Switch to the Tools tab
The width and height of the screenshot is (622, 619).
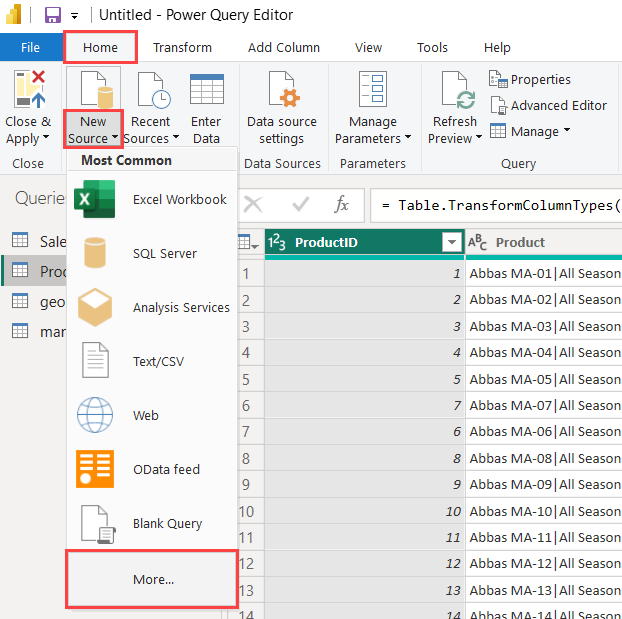point(432,48)
